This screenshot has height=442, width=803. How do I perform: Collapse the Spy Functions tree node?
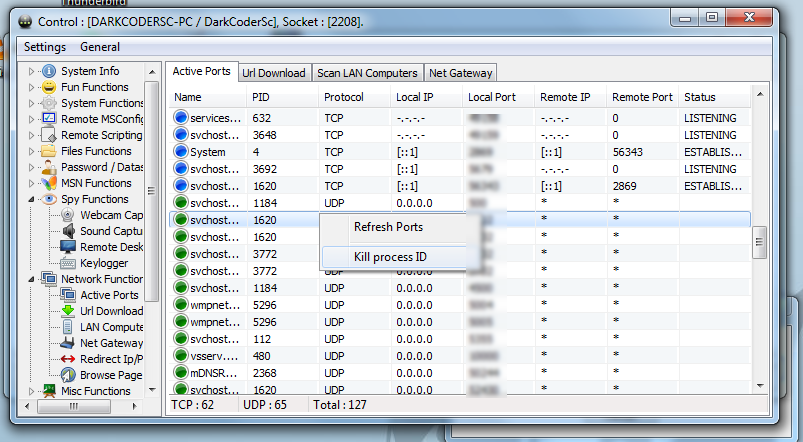coord(31,199)
